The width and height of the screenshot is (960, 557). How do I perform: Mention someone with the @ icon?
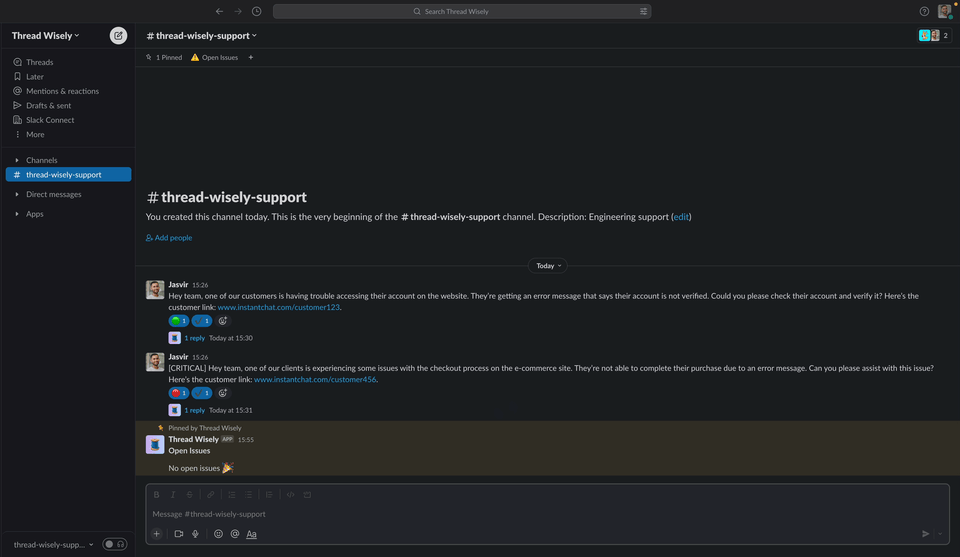(234, 534)
